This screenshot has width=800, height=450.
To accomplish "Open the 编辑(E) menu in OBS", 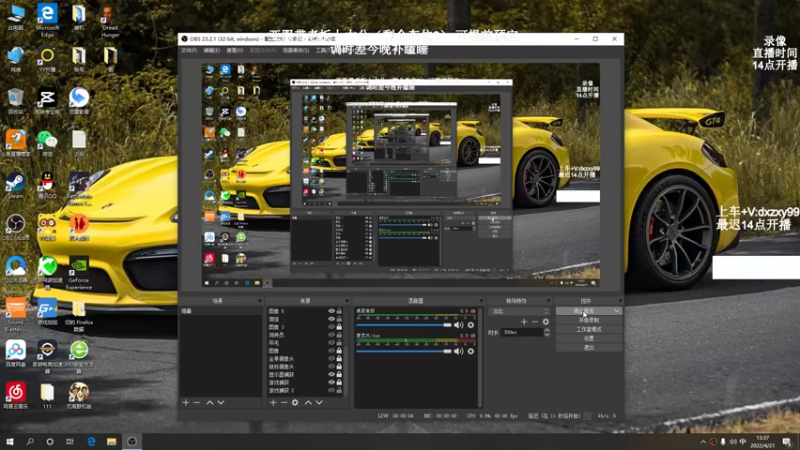I will [x=212, y=51].
